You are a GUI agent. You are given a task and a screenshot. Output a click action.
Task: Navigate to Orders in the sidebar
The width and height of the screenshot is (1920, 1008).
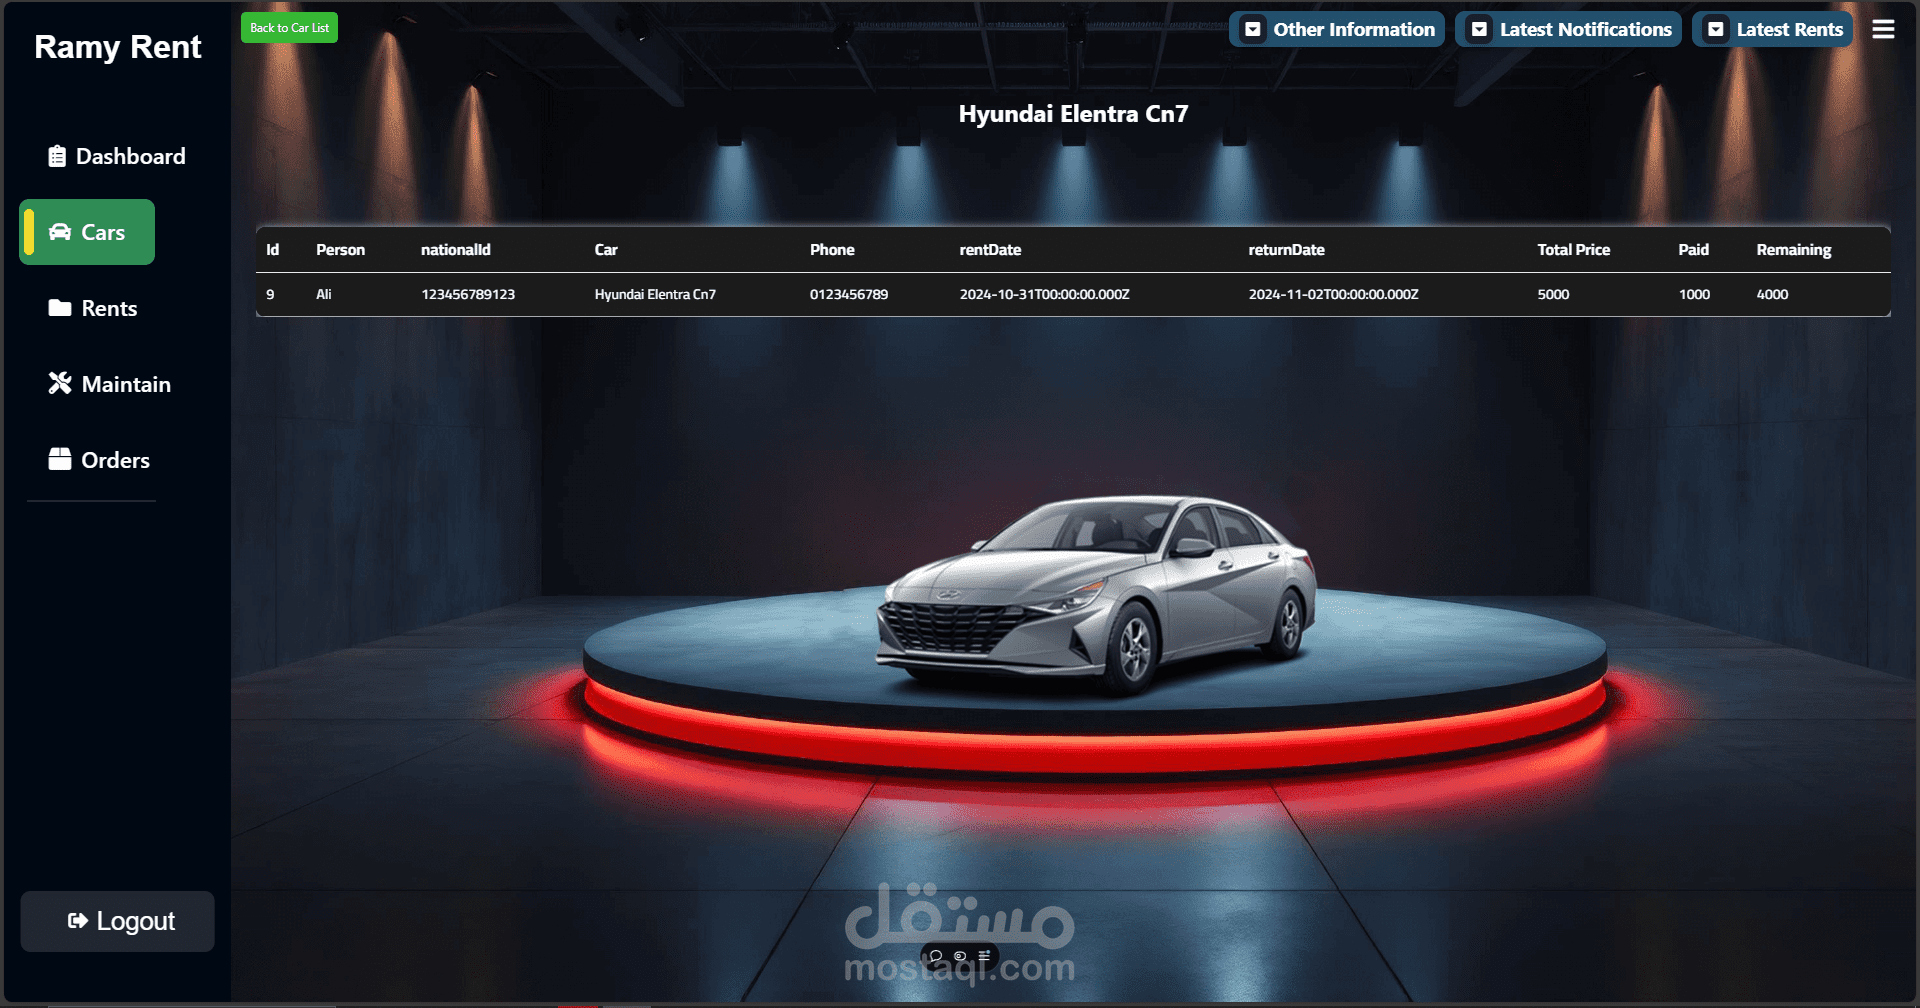[x=99, y=460]
